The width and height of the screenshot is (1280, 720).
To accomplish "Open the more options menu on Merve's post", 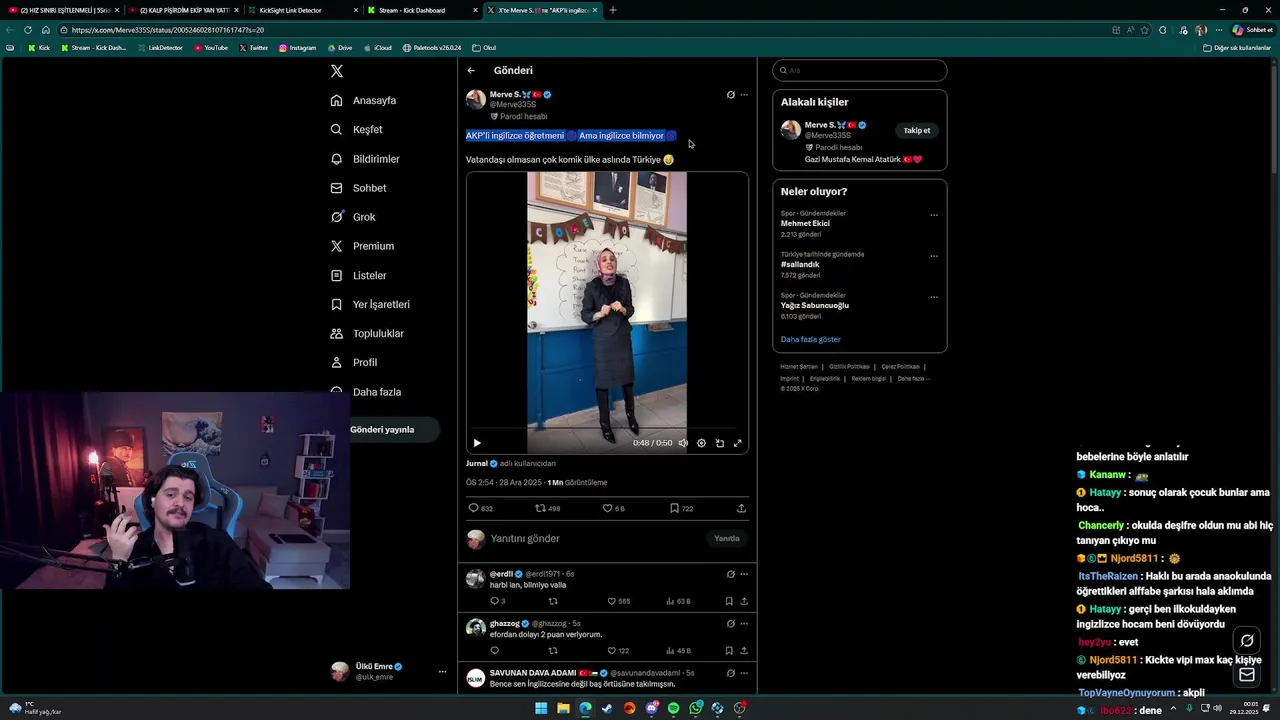I will click(743, 95).
